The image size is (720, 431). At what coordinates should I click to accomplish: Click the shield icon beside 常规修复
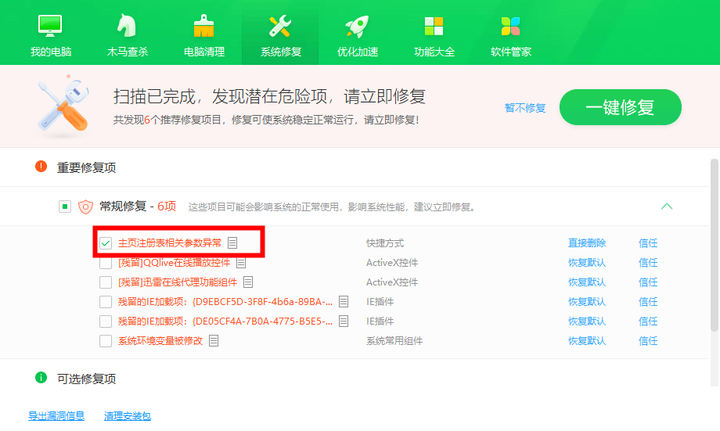[85, 207]
